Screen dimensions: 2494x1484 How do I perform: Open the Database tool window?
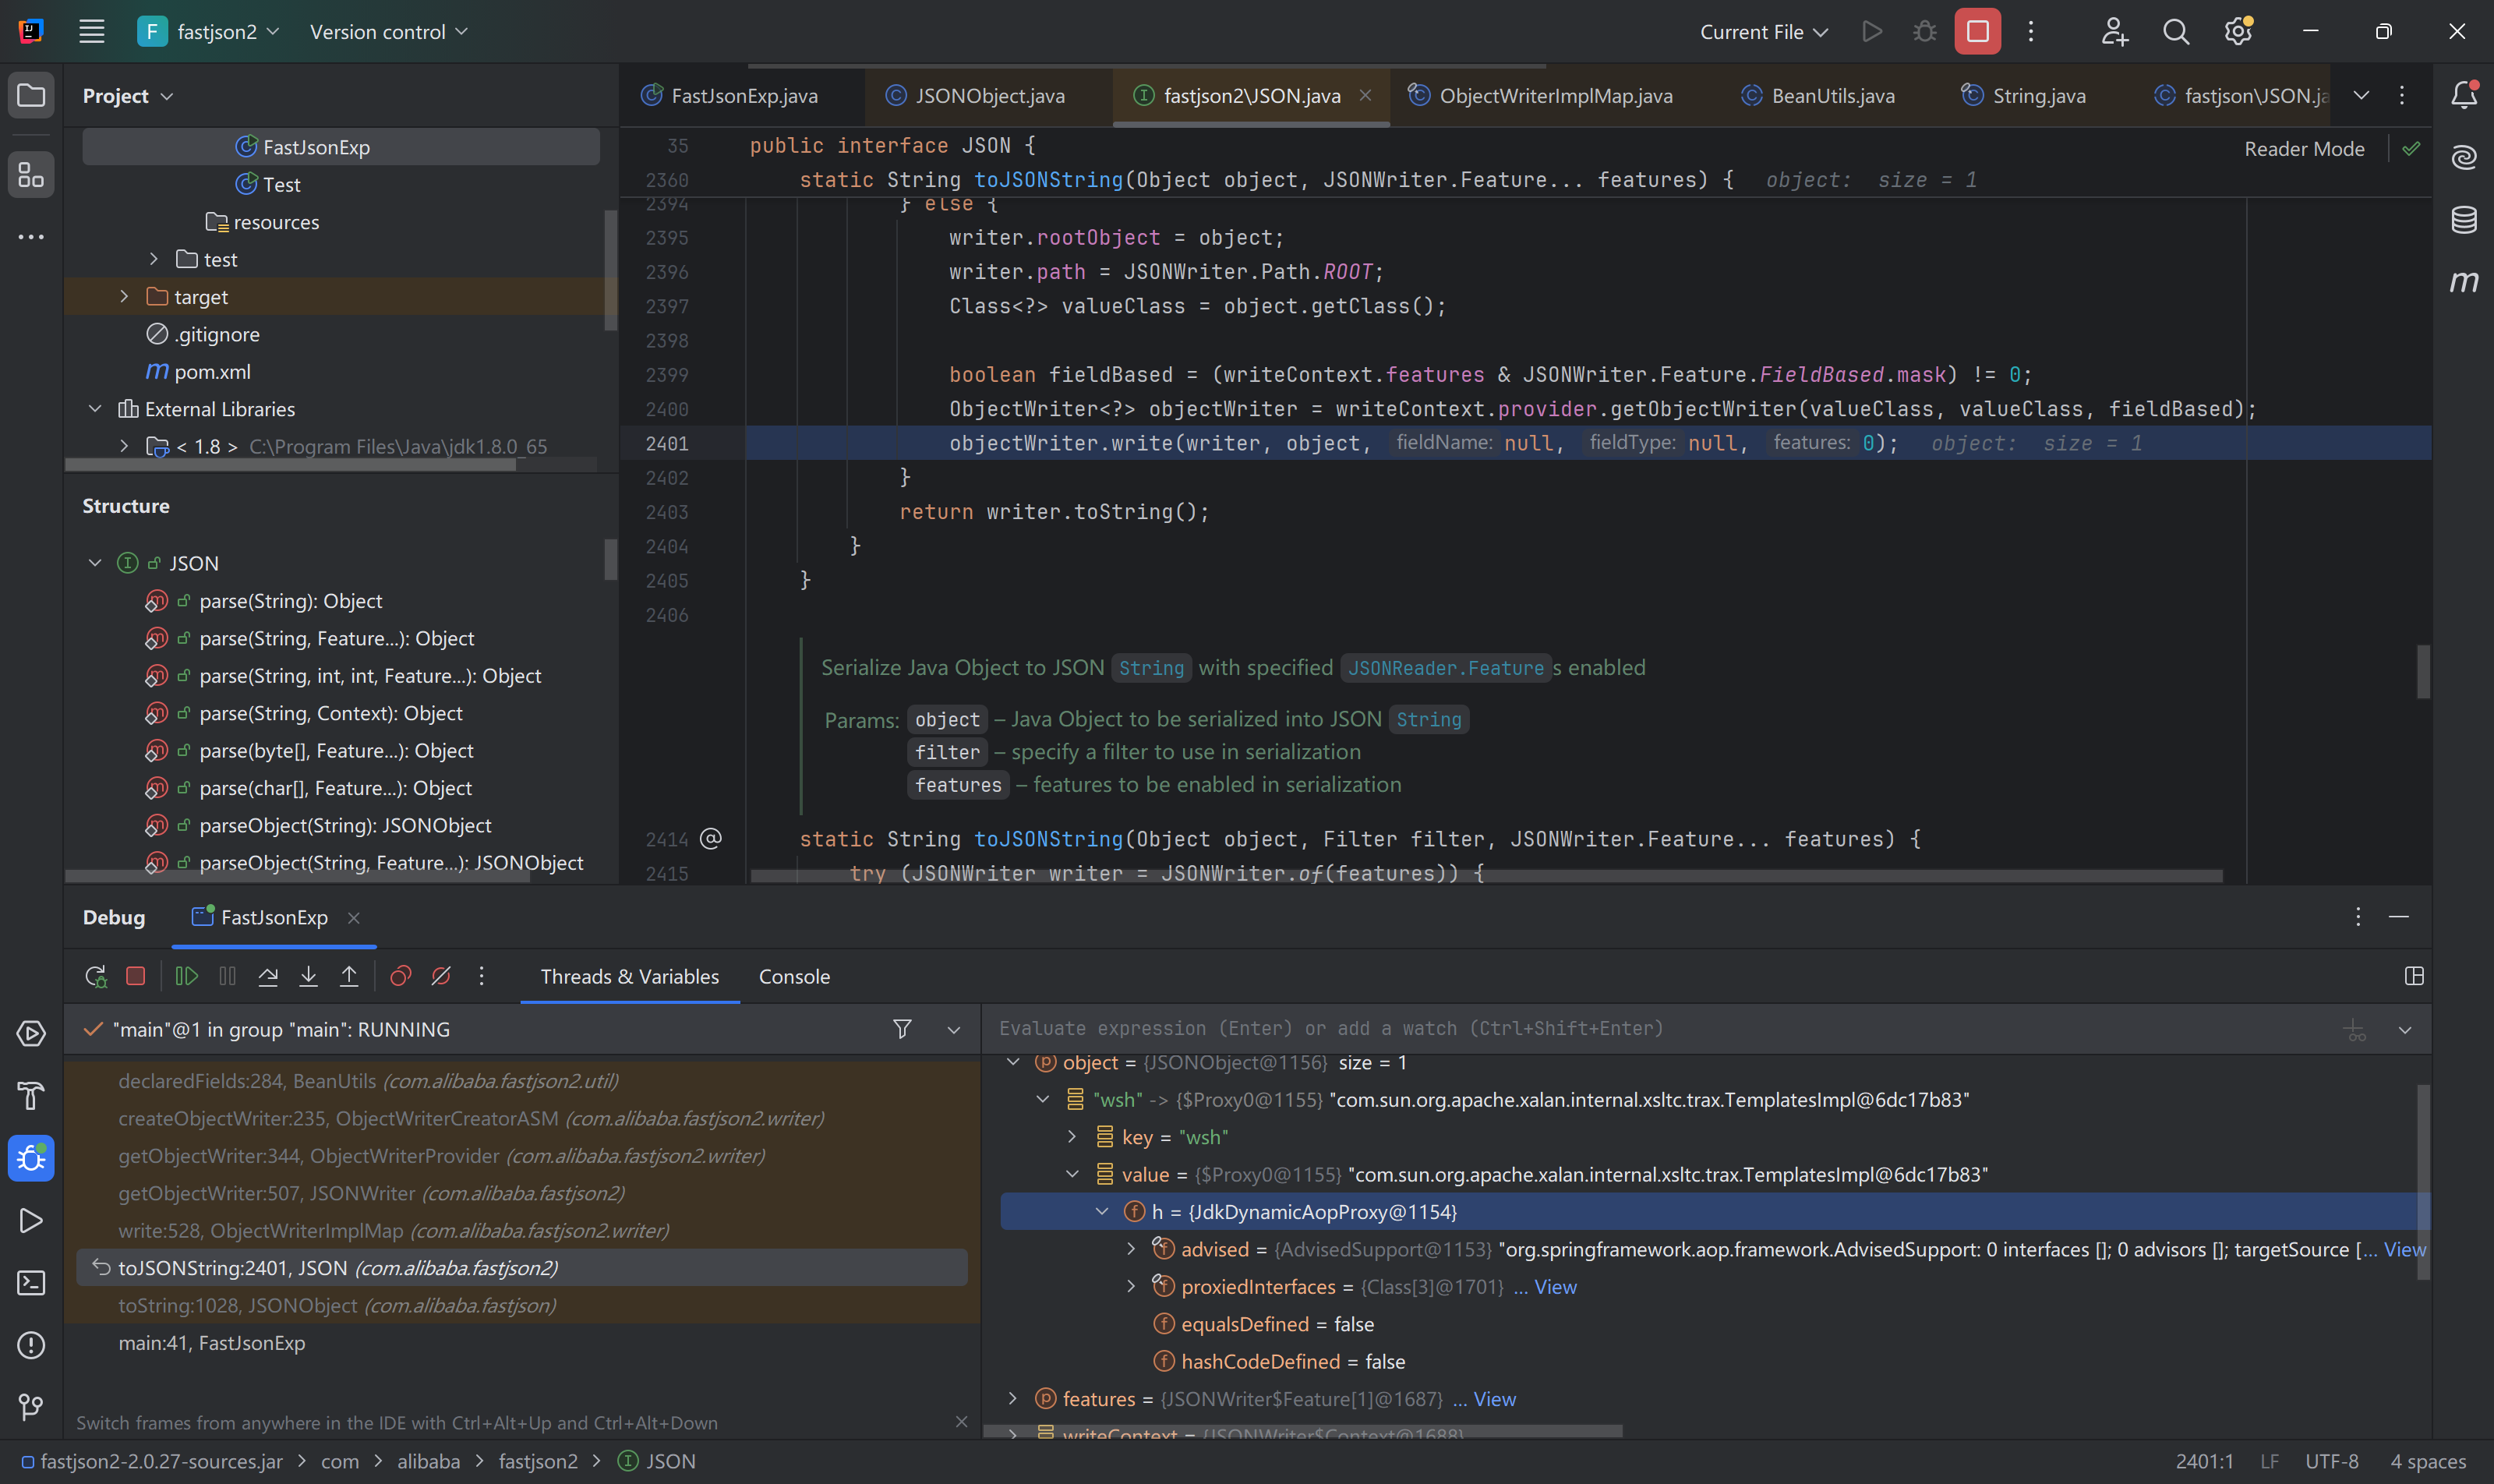2464,219
